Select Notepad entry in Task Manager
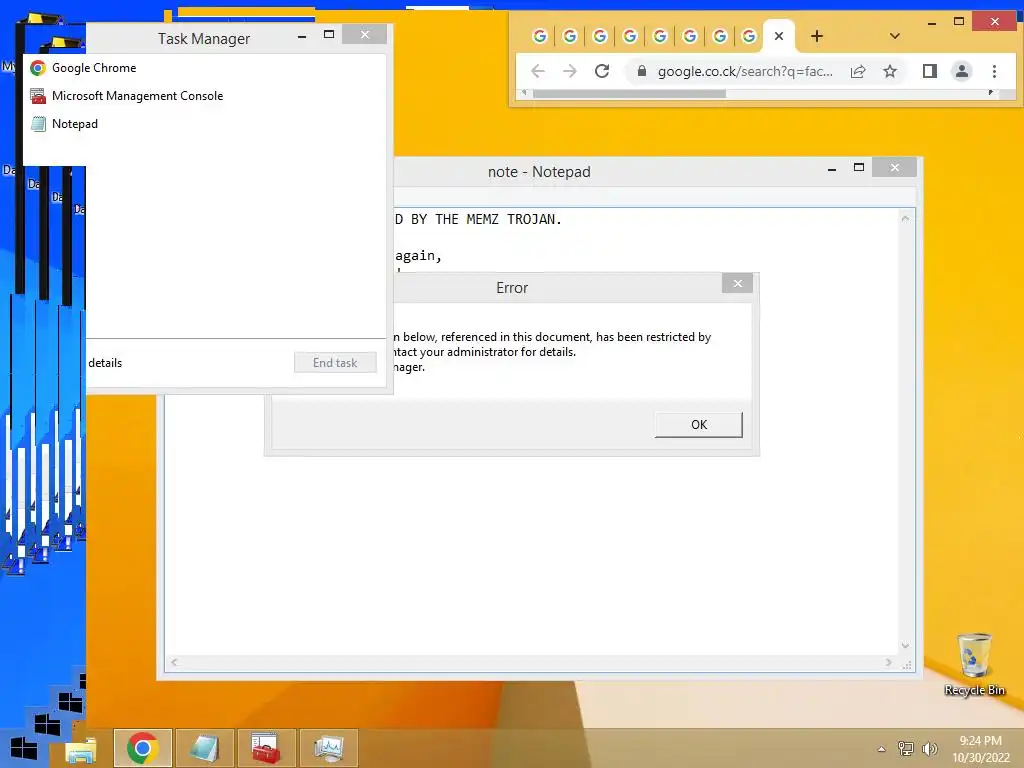Image resolution: width=1024 pixels, height=768 pixels. coord(204,124)
